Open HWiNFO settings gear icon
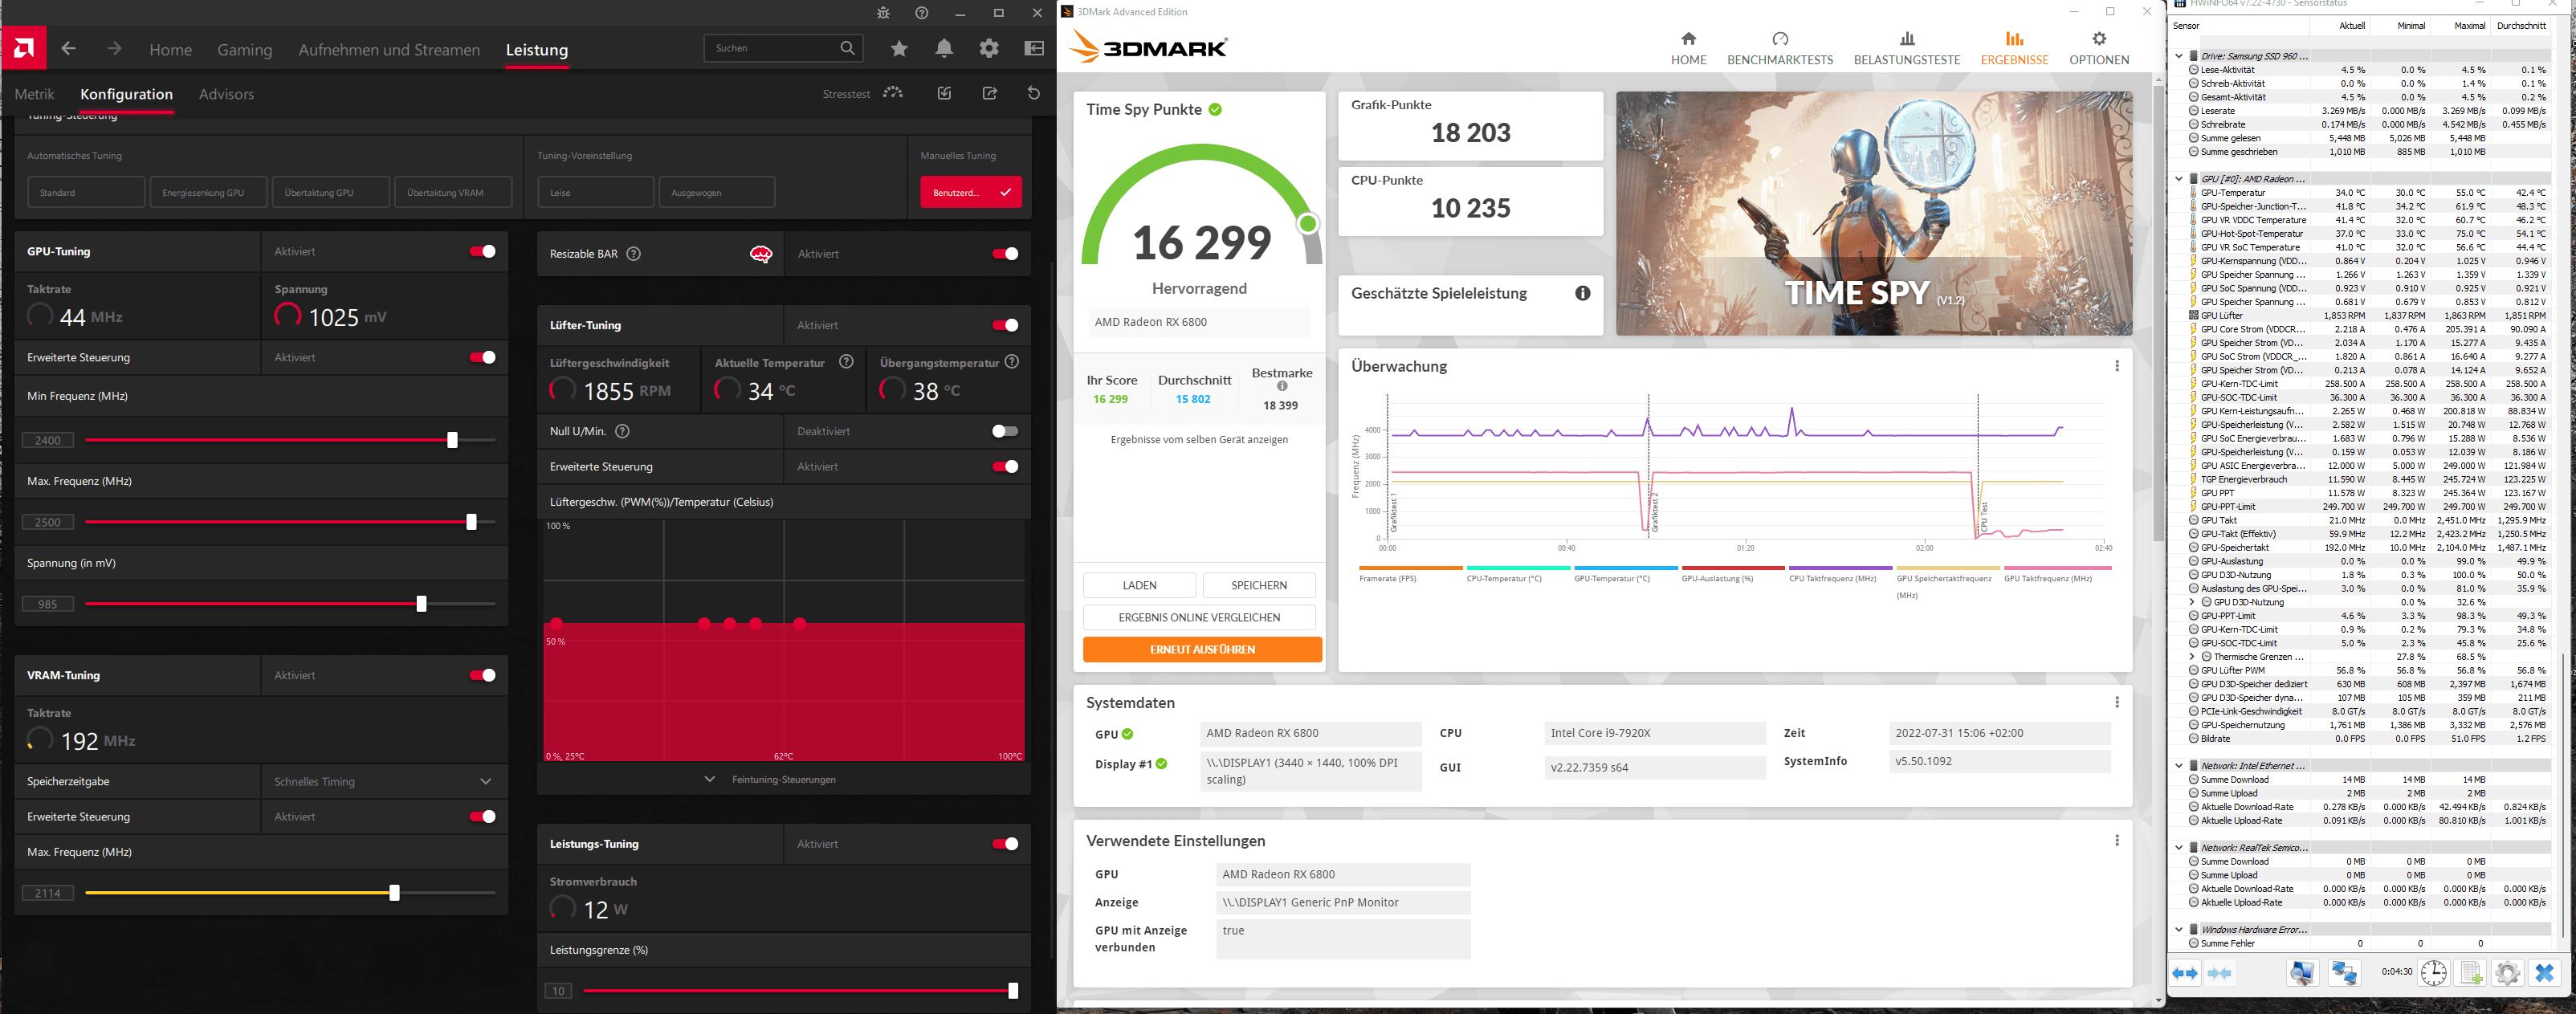 click(2507, 972)
